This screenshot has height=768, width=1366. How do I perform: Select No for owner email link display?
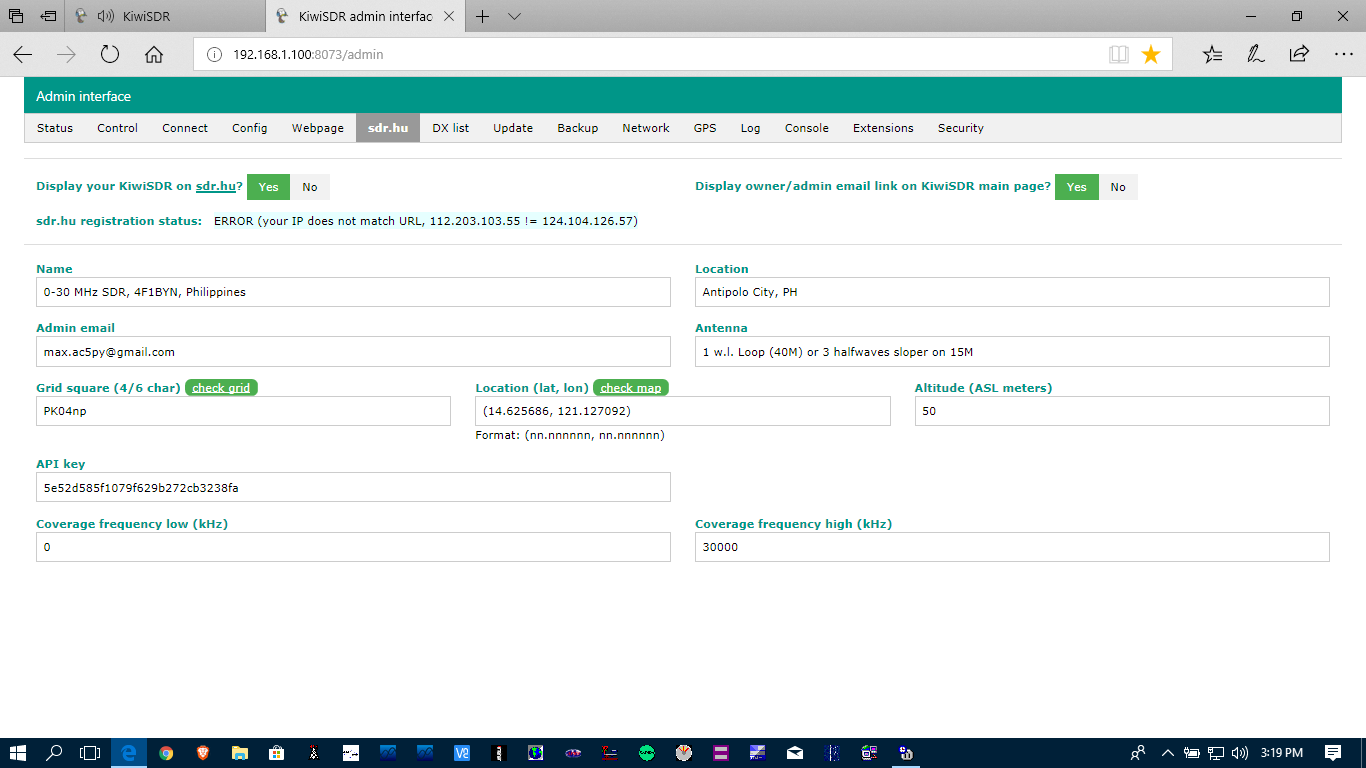click(1118, 187)
